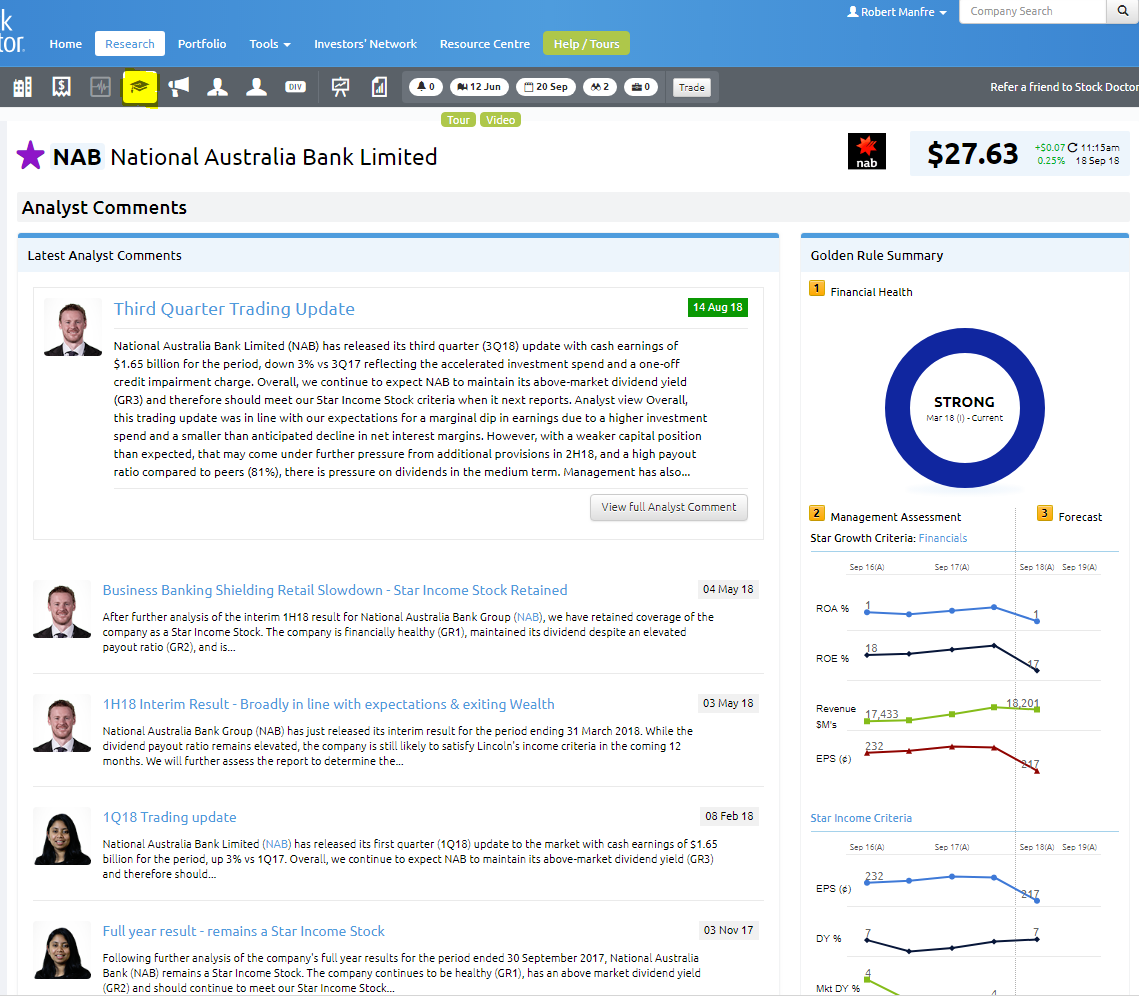Click the Trade button

[692, 87]
